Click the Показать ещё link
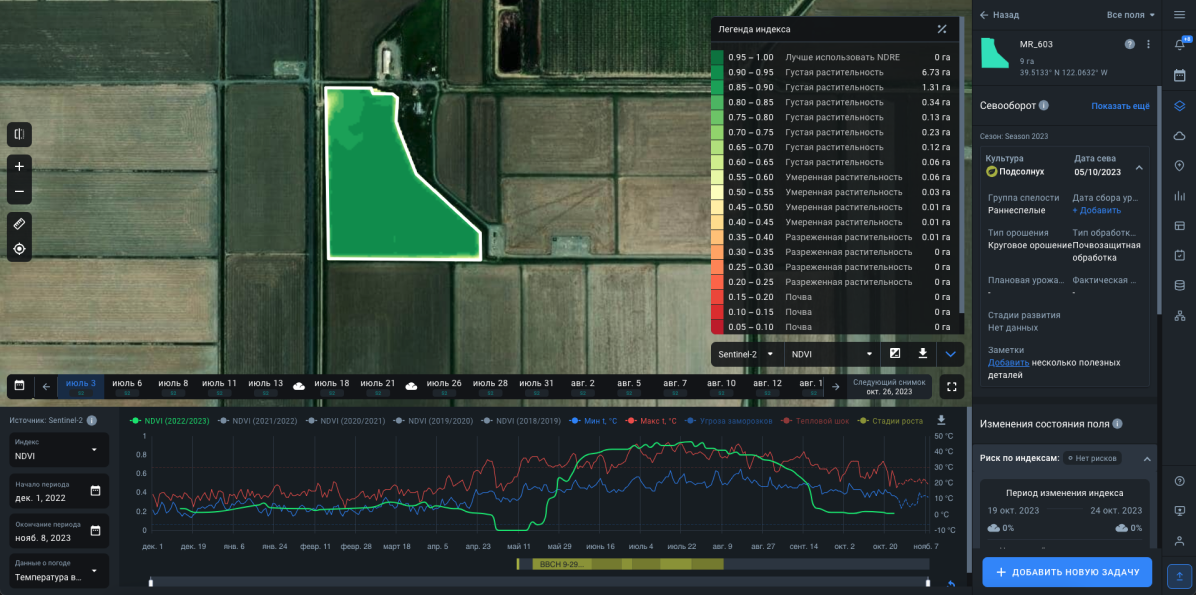 [x=1120, y=106]
